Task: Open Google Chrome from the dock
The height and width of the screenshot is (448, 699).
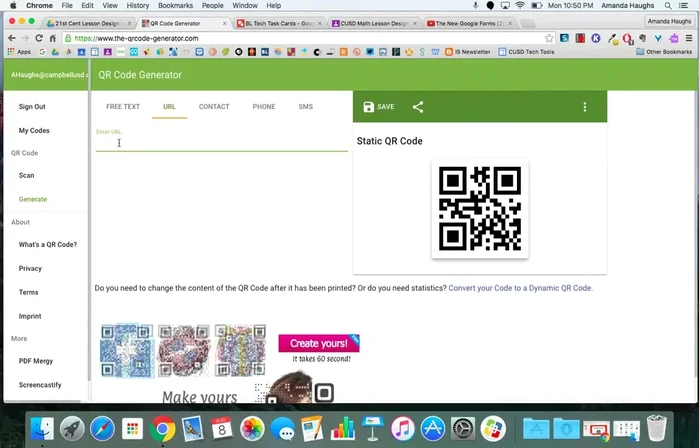Action: pyautogui.click(x=163, y=429)
